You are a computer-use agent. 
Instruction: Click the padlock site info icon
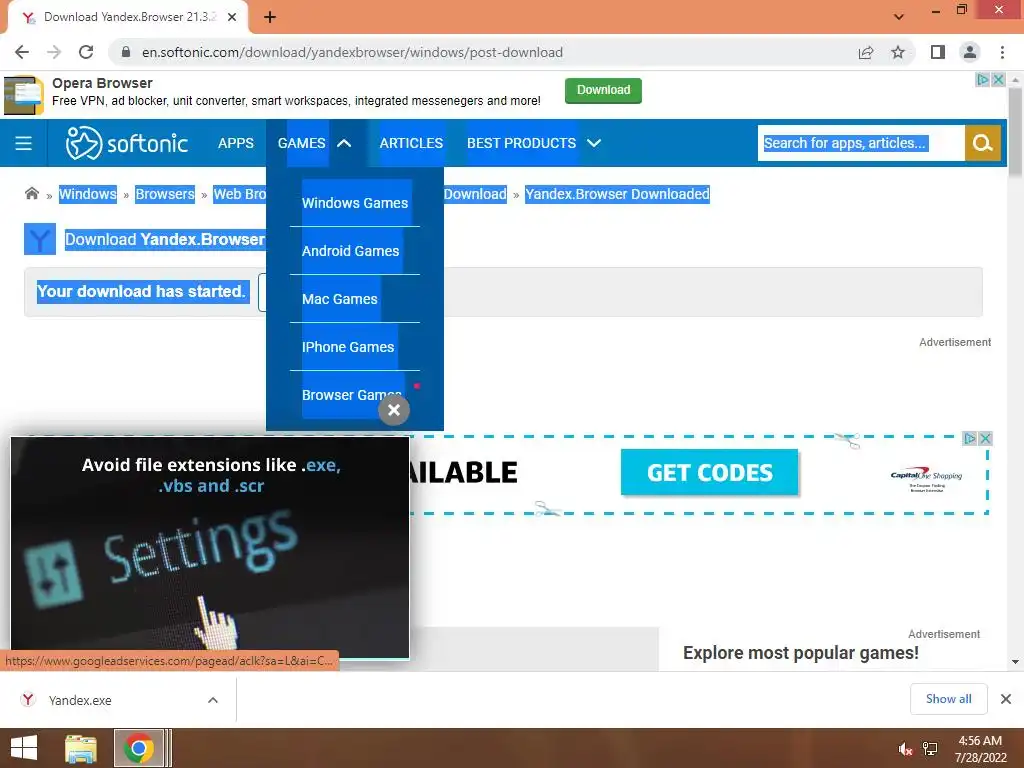(x=126, y=52)
